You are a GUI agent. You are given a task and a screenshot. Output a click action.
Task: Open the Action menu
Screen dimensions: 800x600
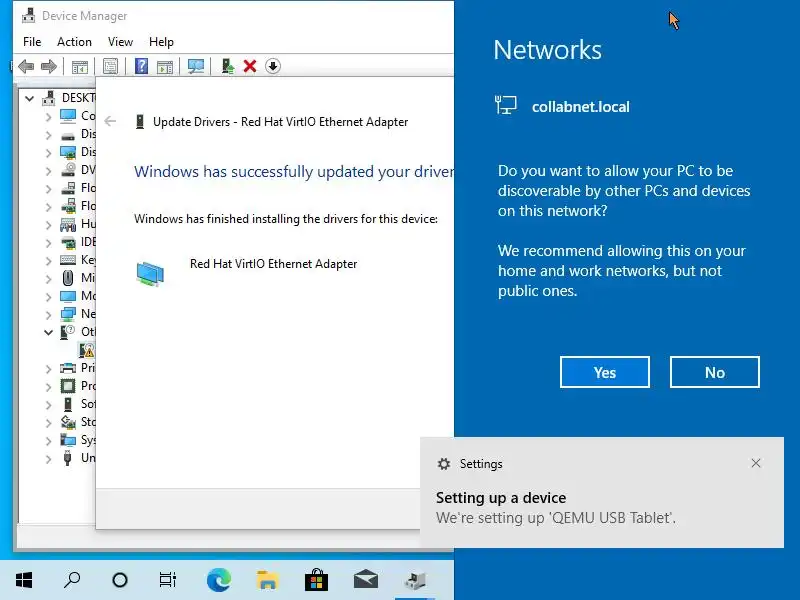tap(74, 42)
